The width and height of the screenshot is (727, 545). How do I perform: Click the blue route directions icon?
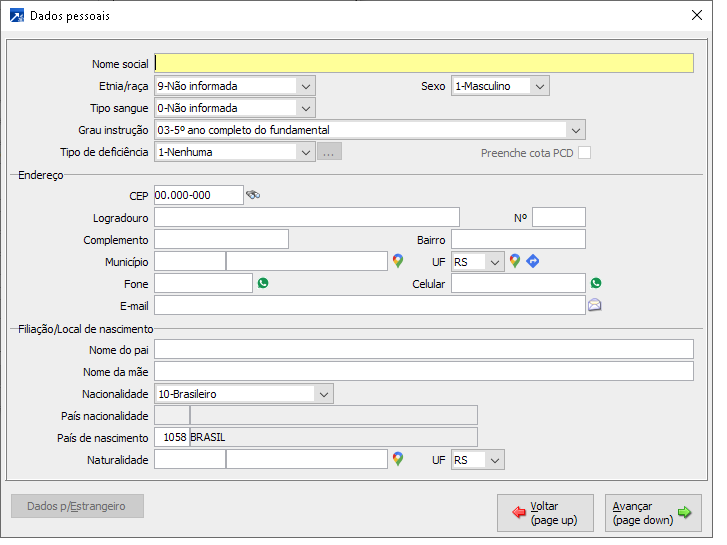[x=533, y=261]
